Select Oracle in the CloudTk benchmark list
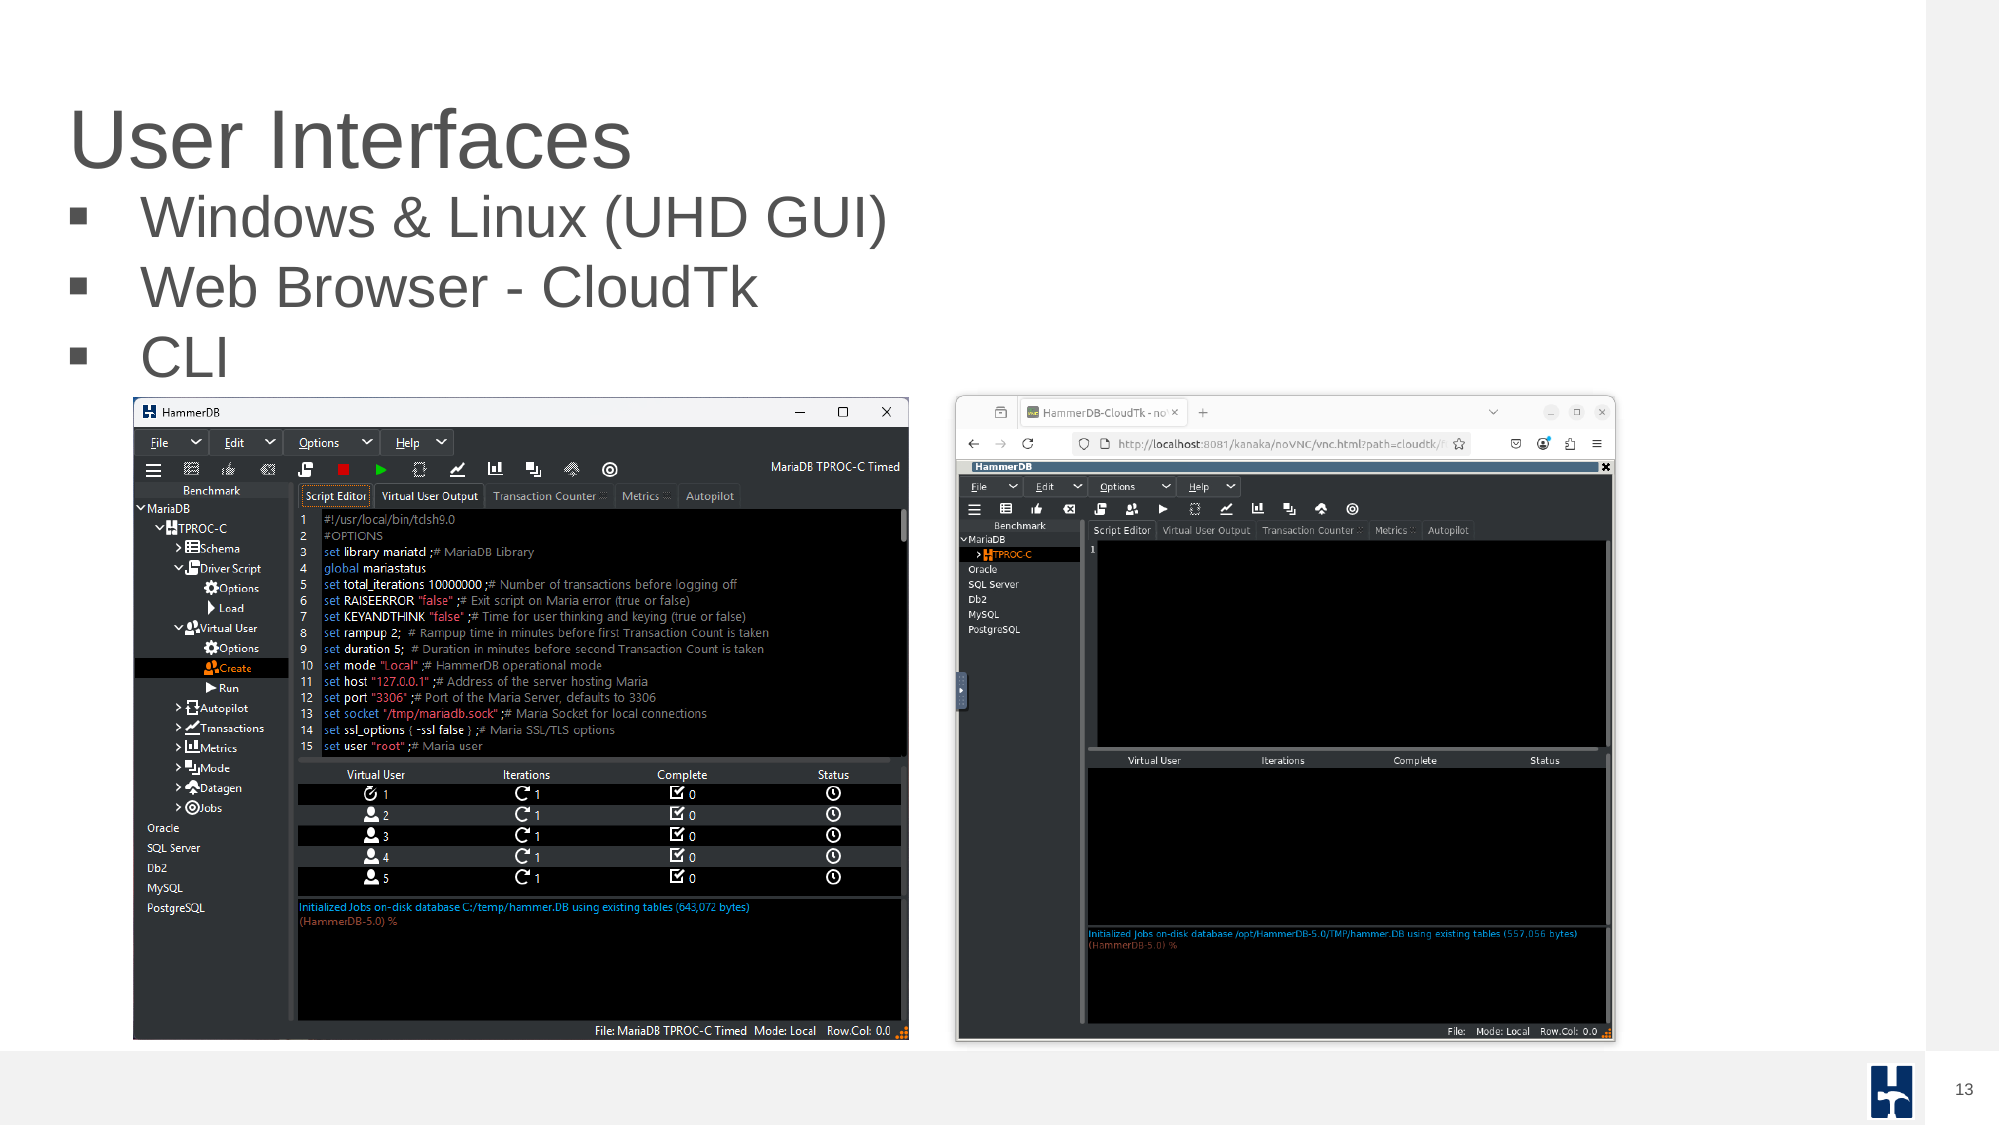Screen dimensions: 2000x1125 tap(983, 570)
